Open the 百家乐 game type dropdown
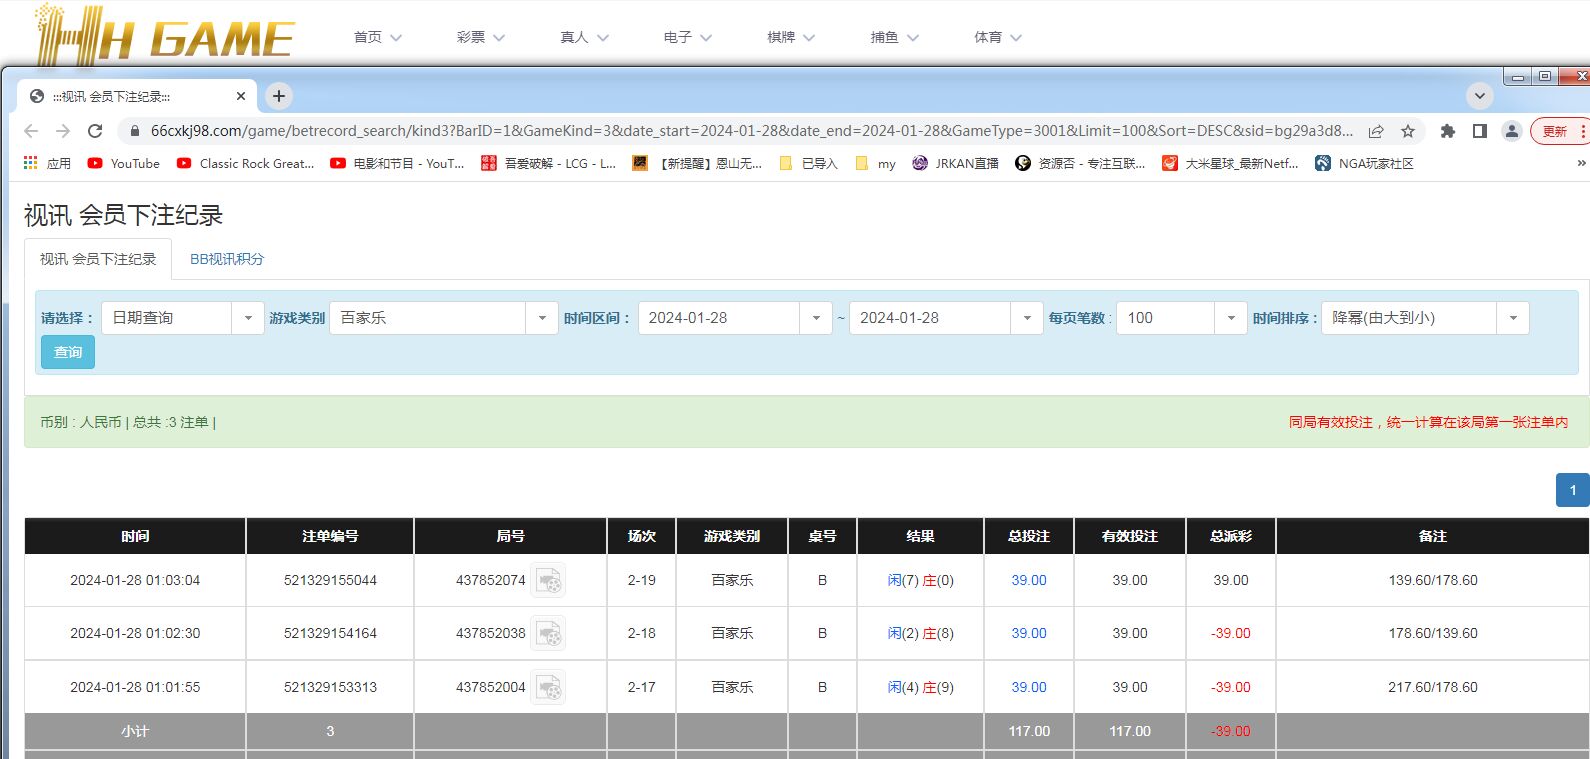The image size is (1590, 759). [541, 318]
